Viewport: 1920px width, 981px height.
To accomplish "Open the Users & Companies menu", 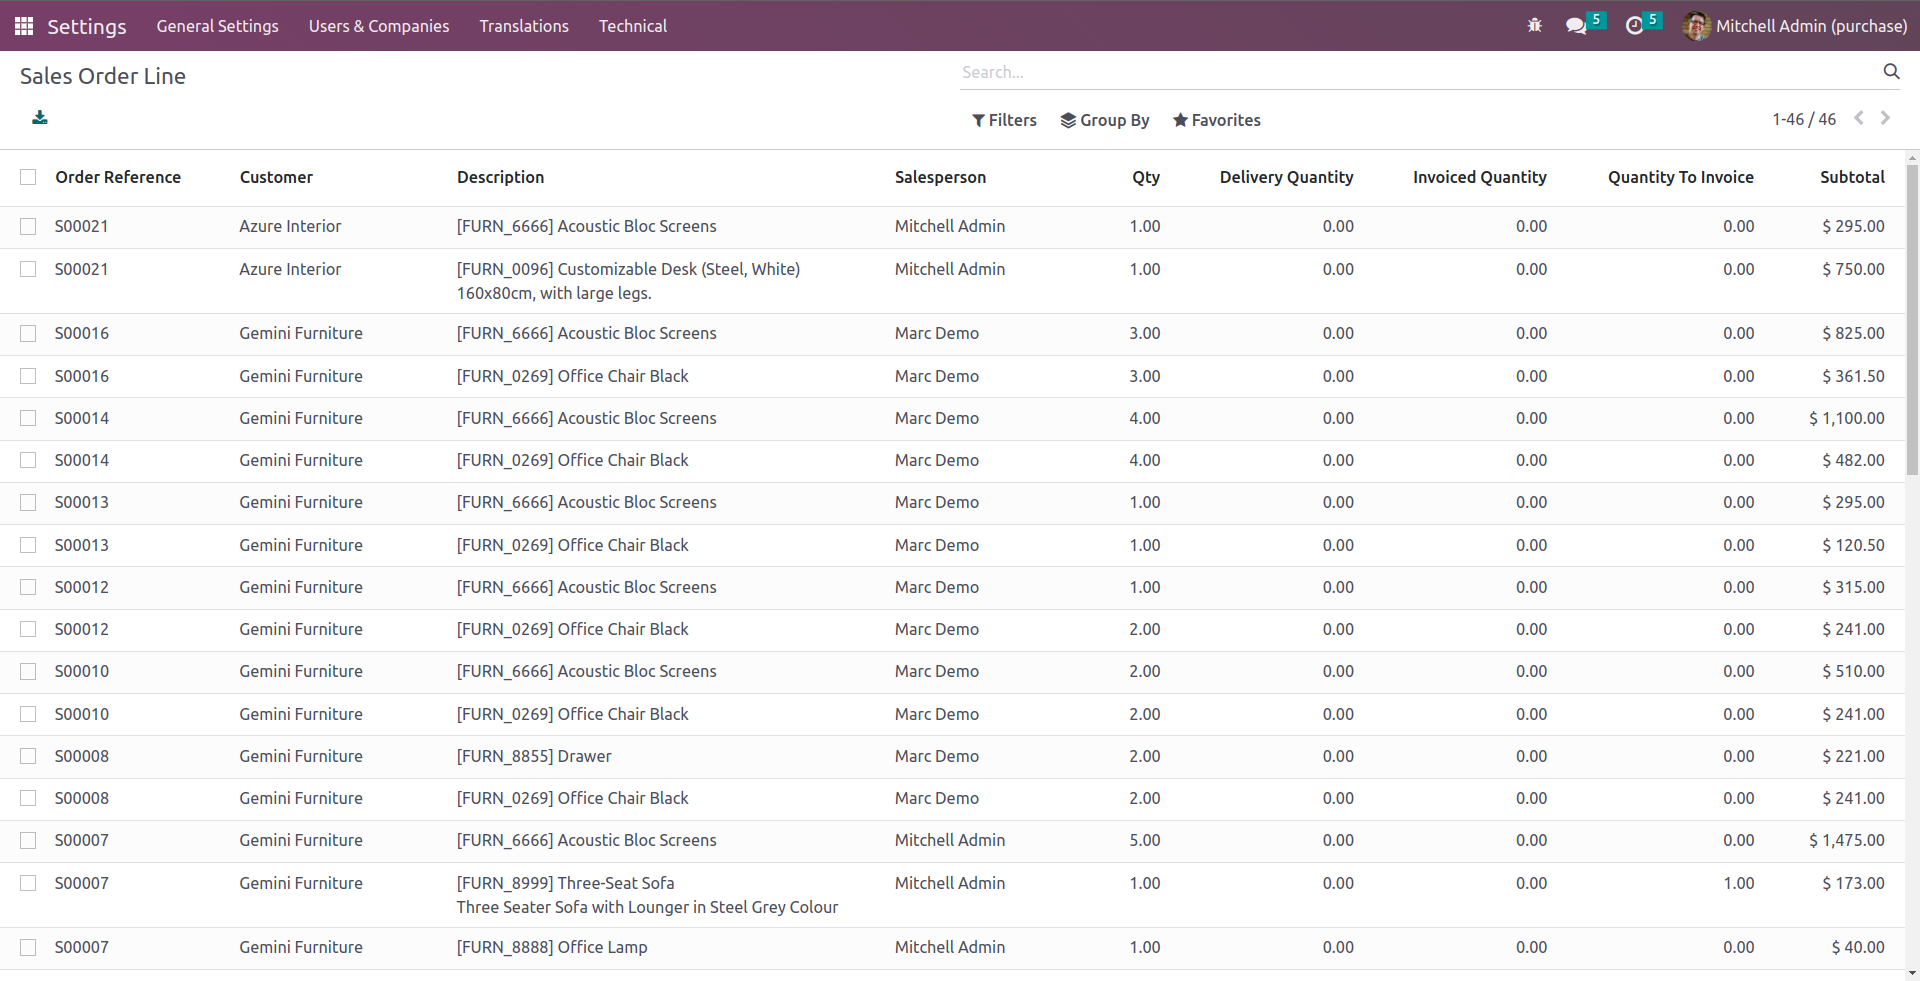I will click(x=378, y=26).
